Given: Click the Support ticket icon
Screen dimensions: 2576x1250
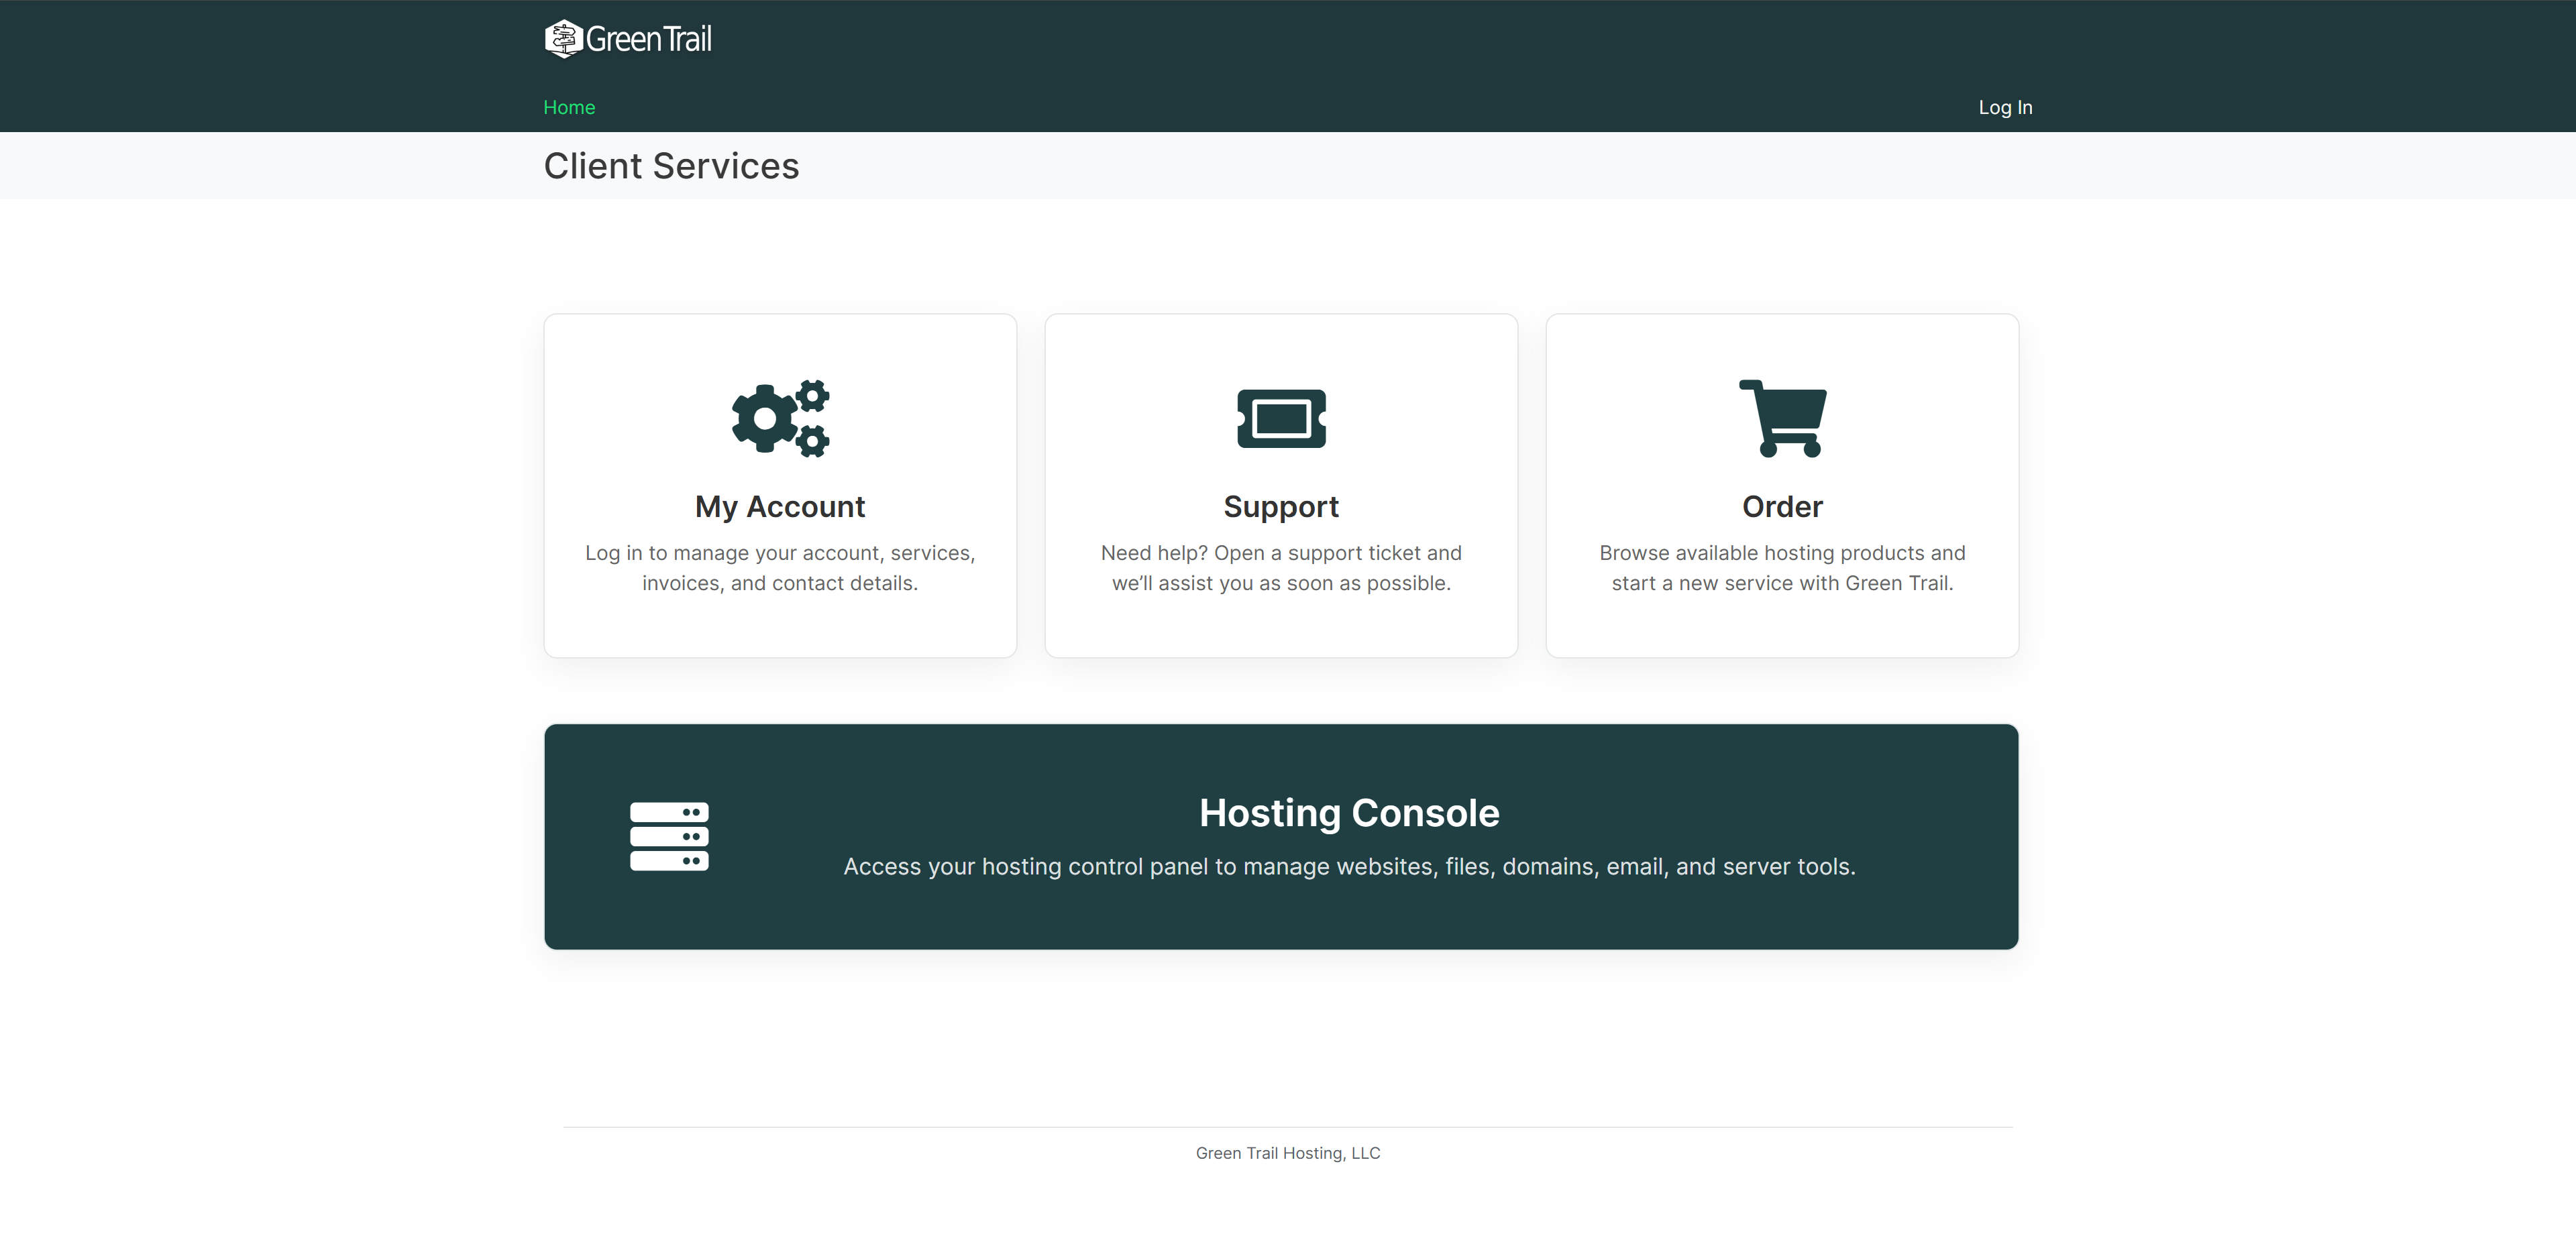Looking at the screenshot, I should point(1281,418).
